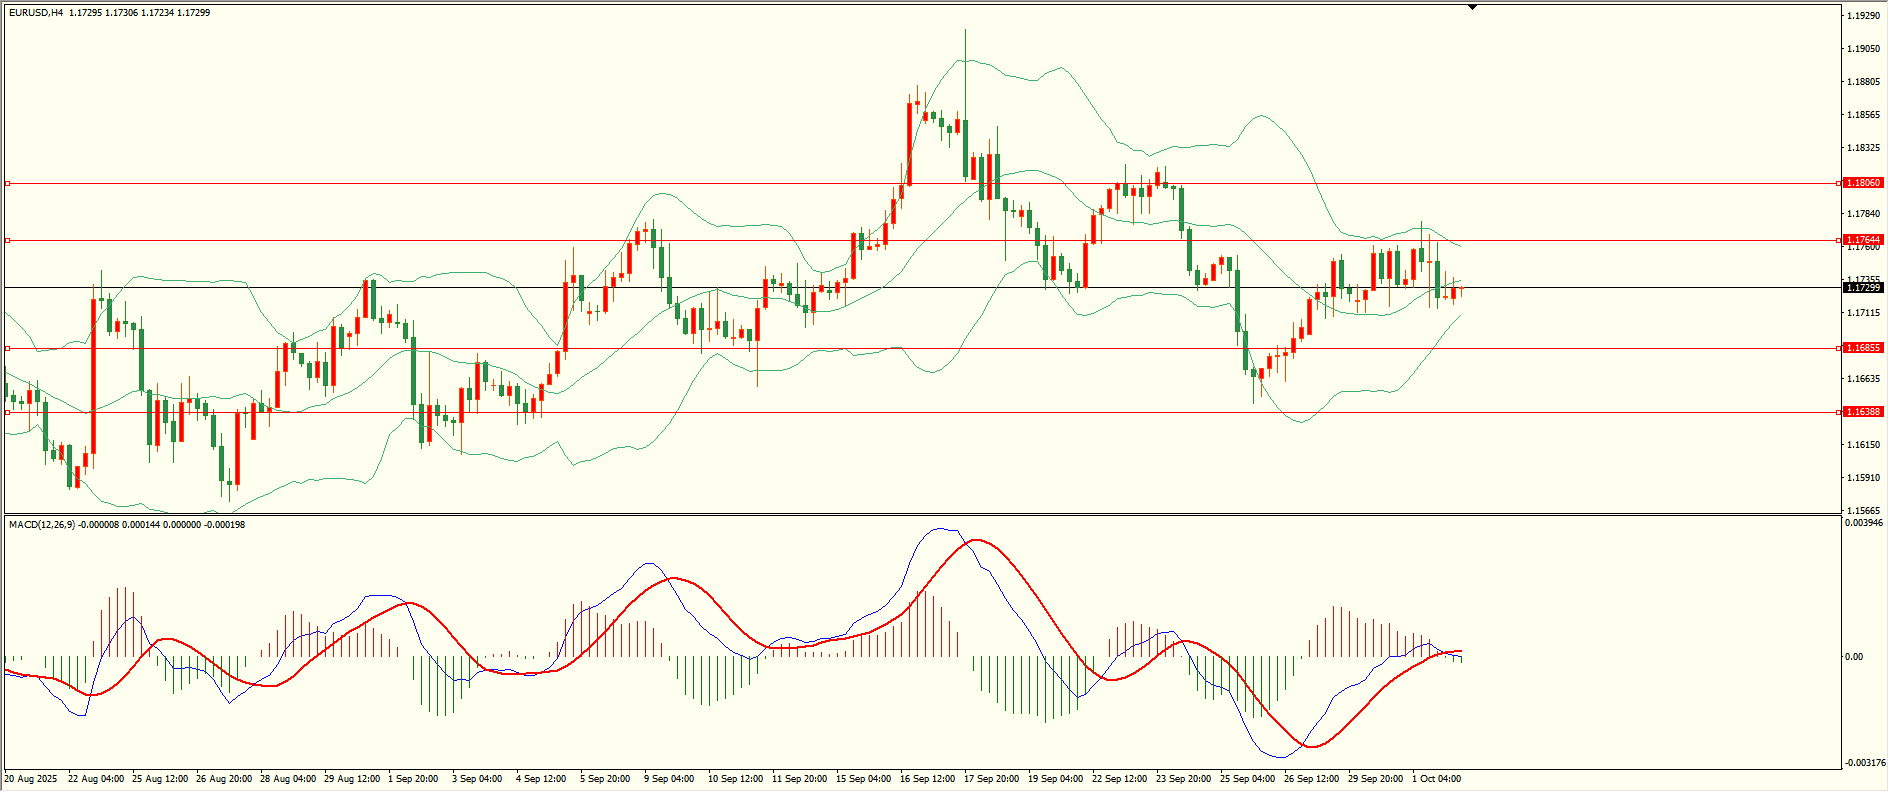This screenshot has width=1889, height=792.
Task: Select left handle of 1.16388 horizontal line
Action: [x=7, y=412]
